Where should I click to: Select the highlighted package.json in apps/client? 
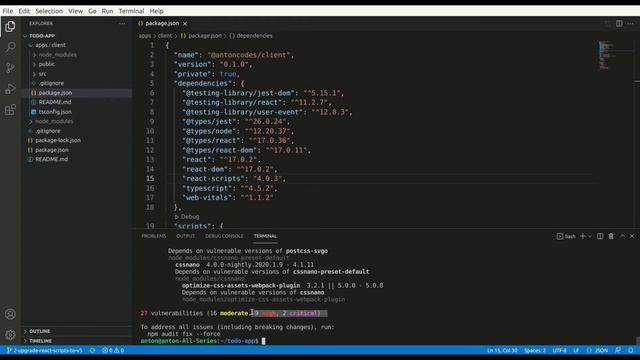55,93
